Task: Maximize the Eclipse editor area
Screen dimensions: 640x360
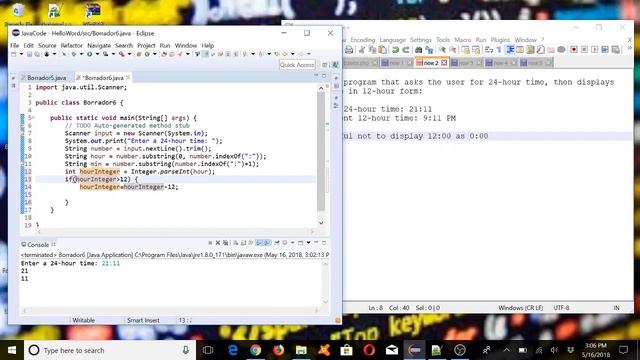Action: (x=324, y=76)
